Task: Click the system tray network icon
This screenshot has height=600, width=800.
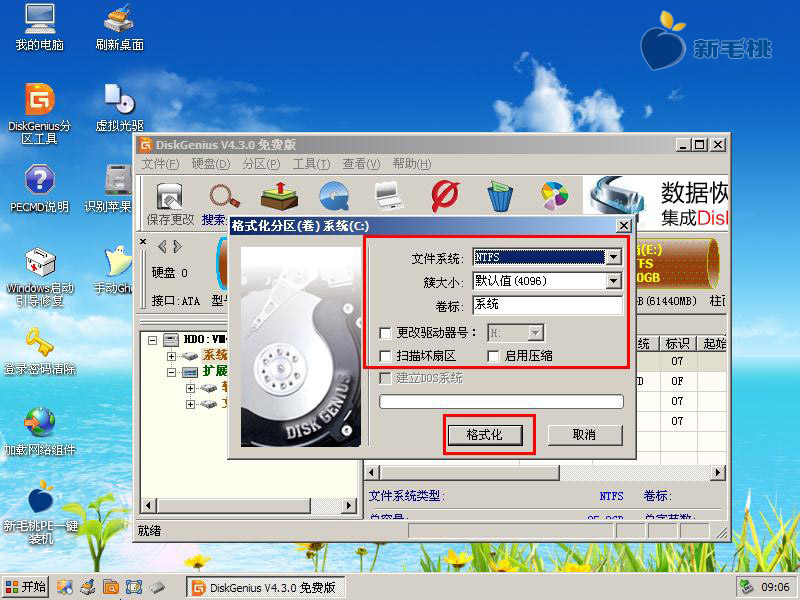Action: (747, 587)
